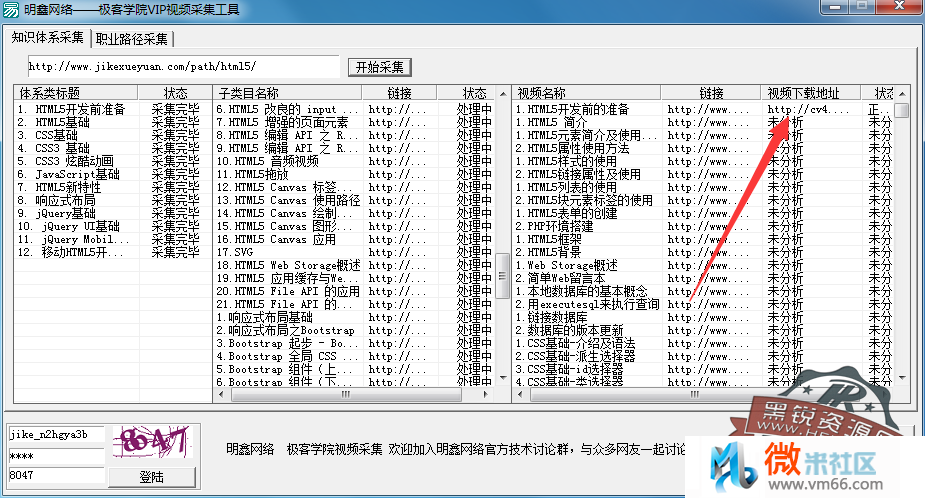Select subcategory 2.响应式布局之Bootstrap
Screen dimensions: 925x498
pos(286,330)
